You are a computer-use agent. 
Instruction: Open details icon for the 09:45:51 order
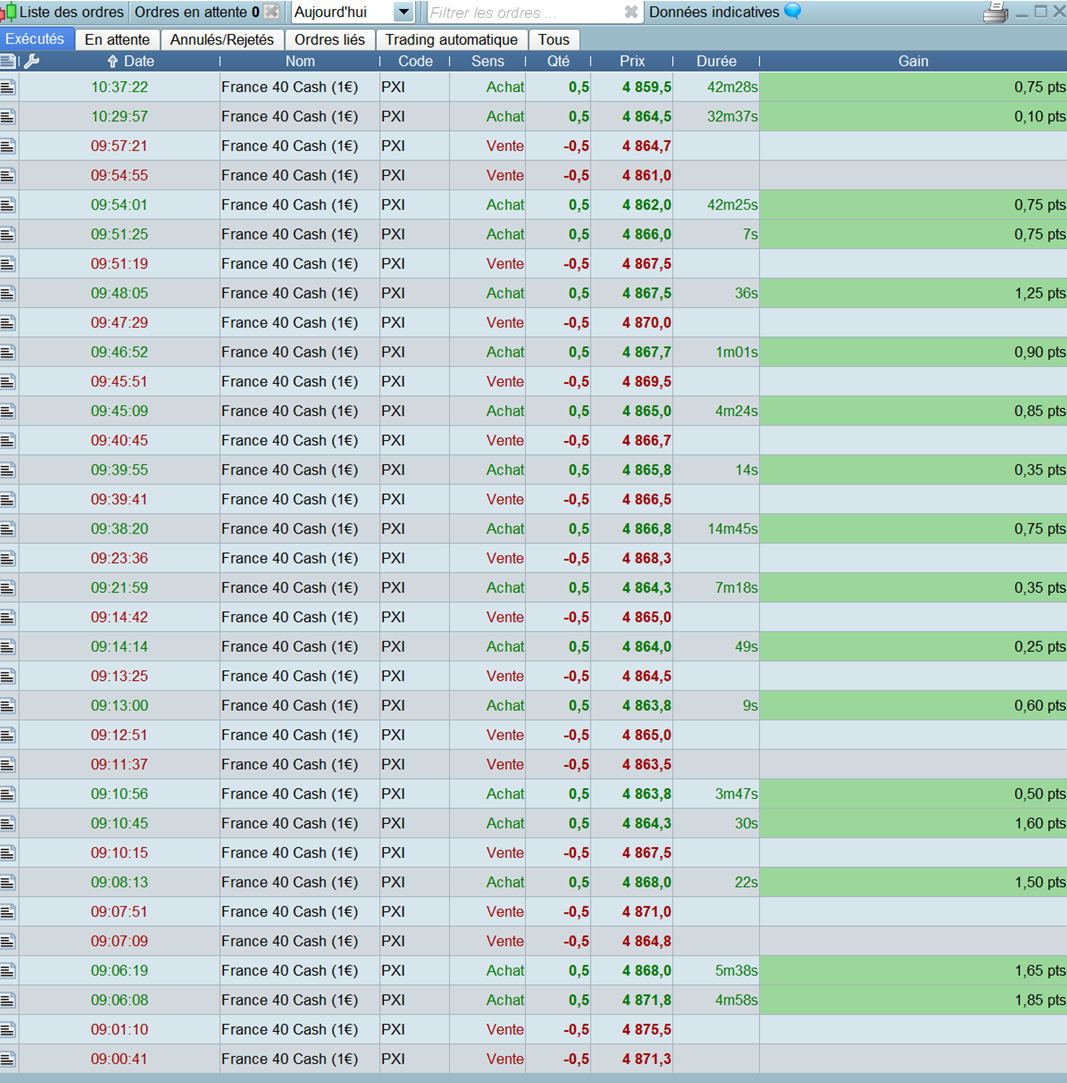8,381
